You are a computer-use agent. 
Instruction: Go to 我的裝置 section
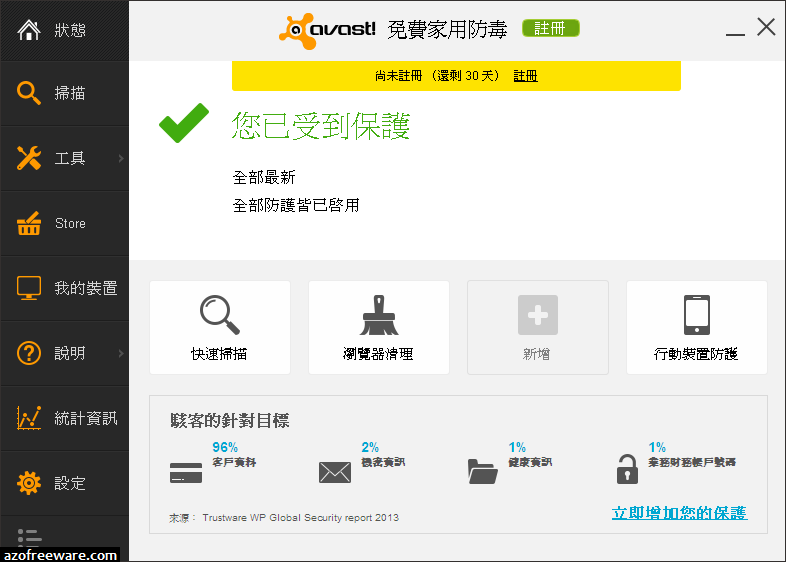coord(65,288)
